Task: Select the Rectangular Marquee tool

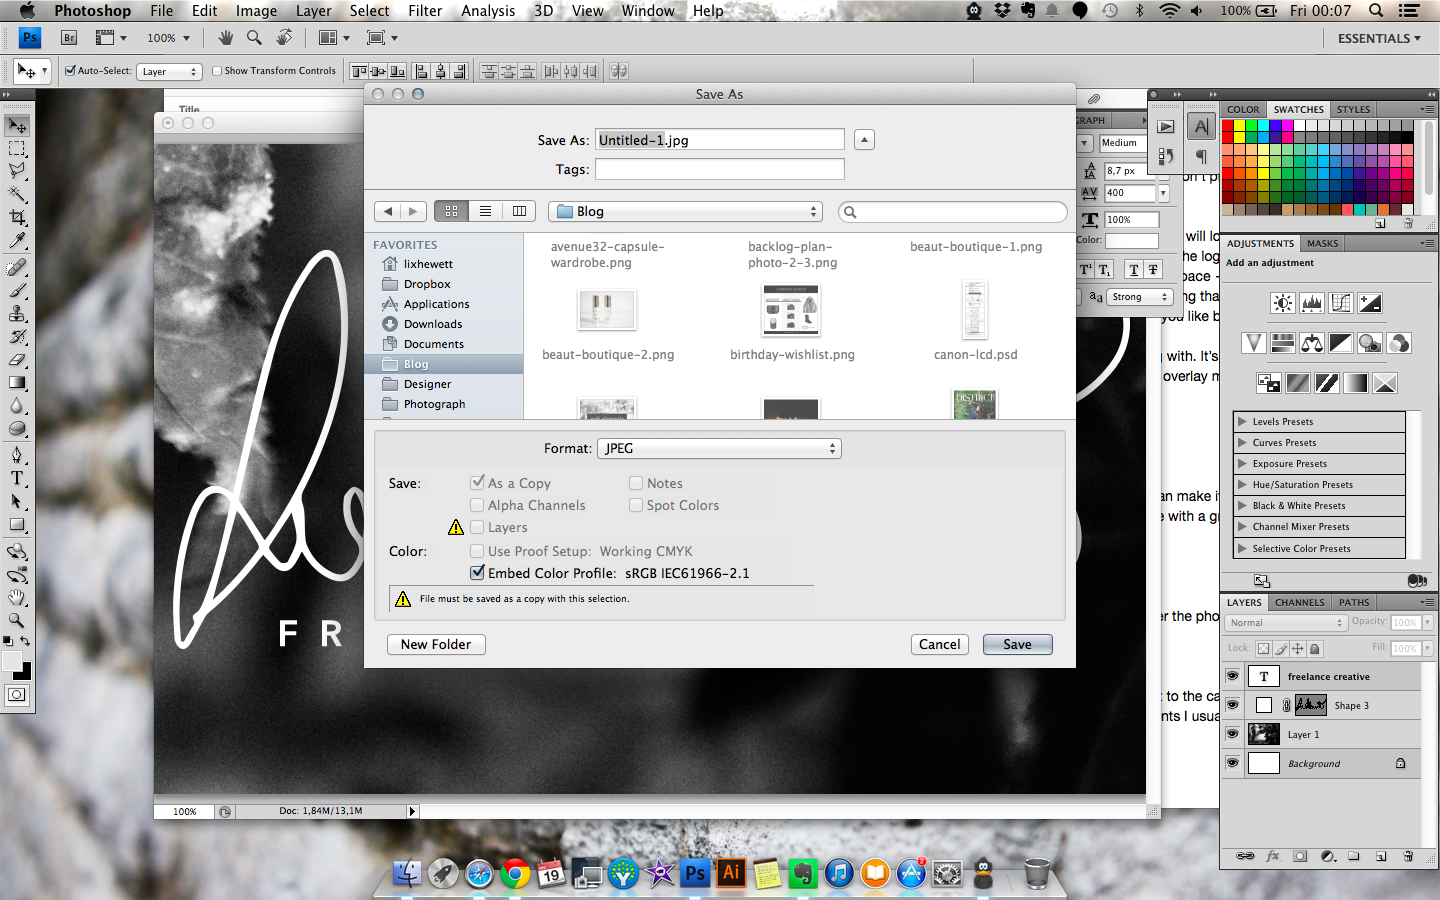Action: point(17,149)
